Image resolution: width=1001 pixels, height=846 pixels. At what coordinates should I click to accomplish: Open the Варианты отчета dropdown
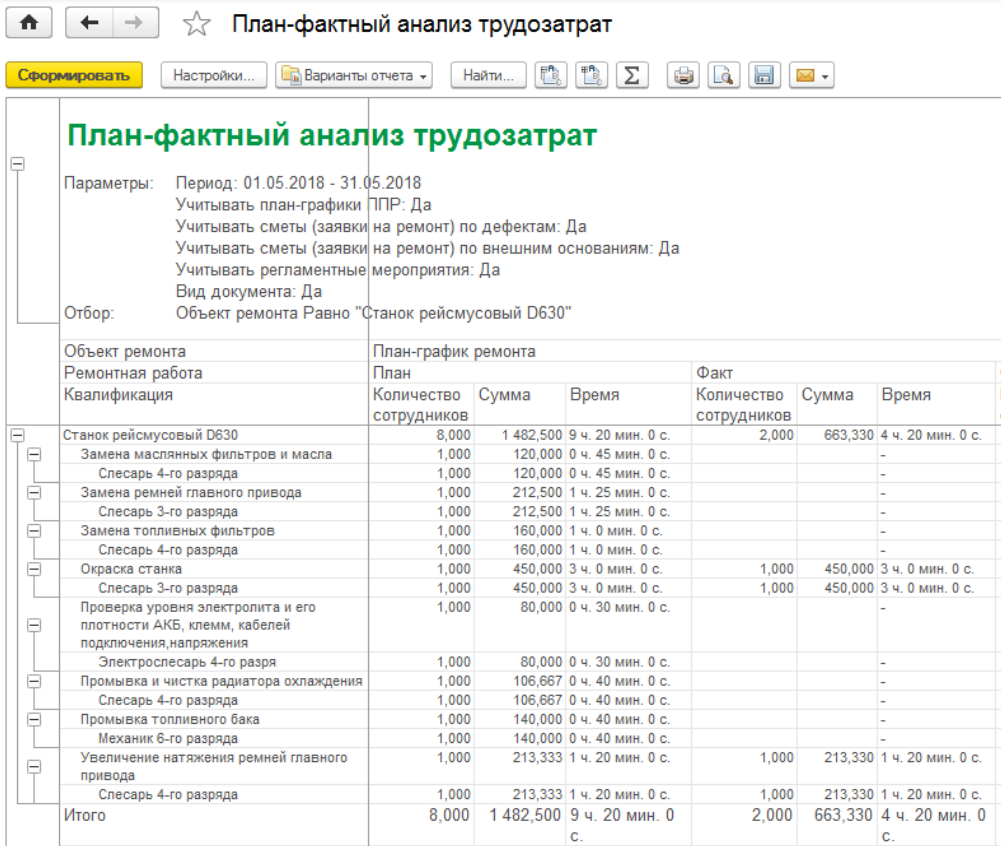354,75
